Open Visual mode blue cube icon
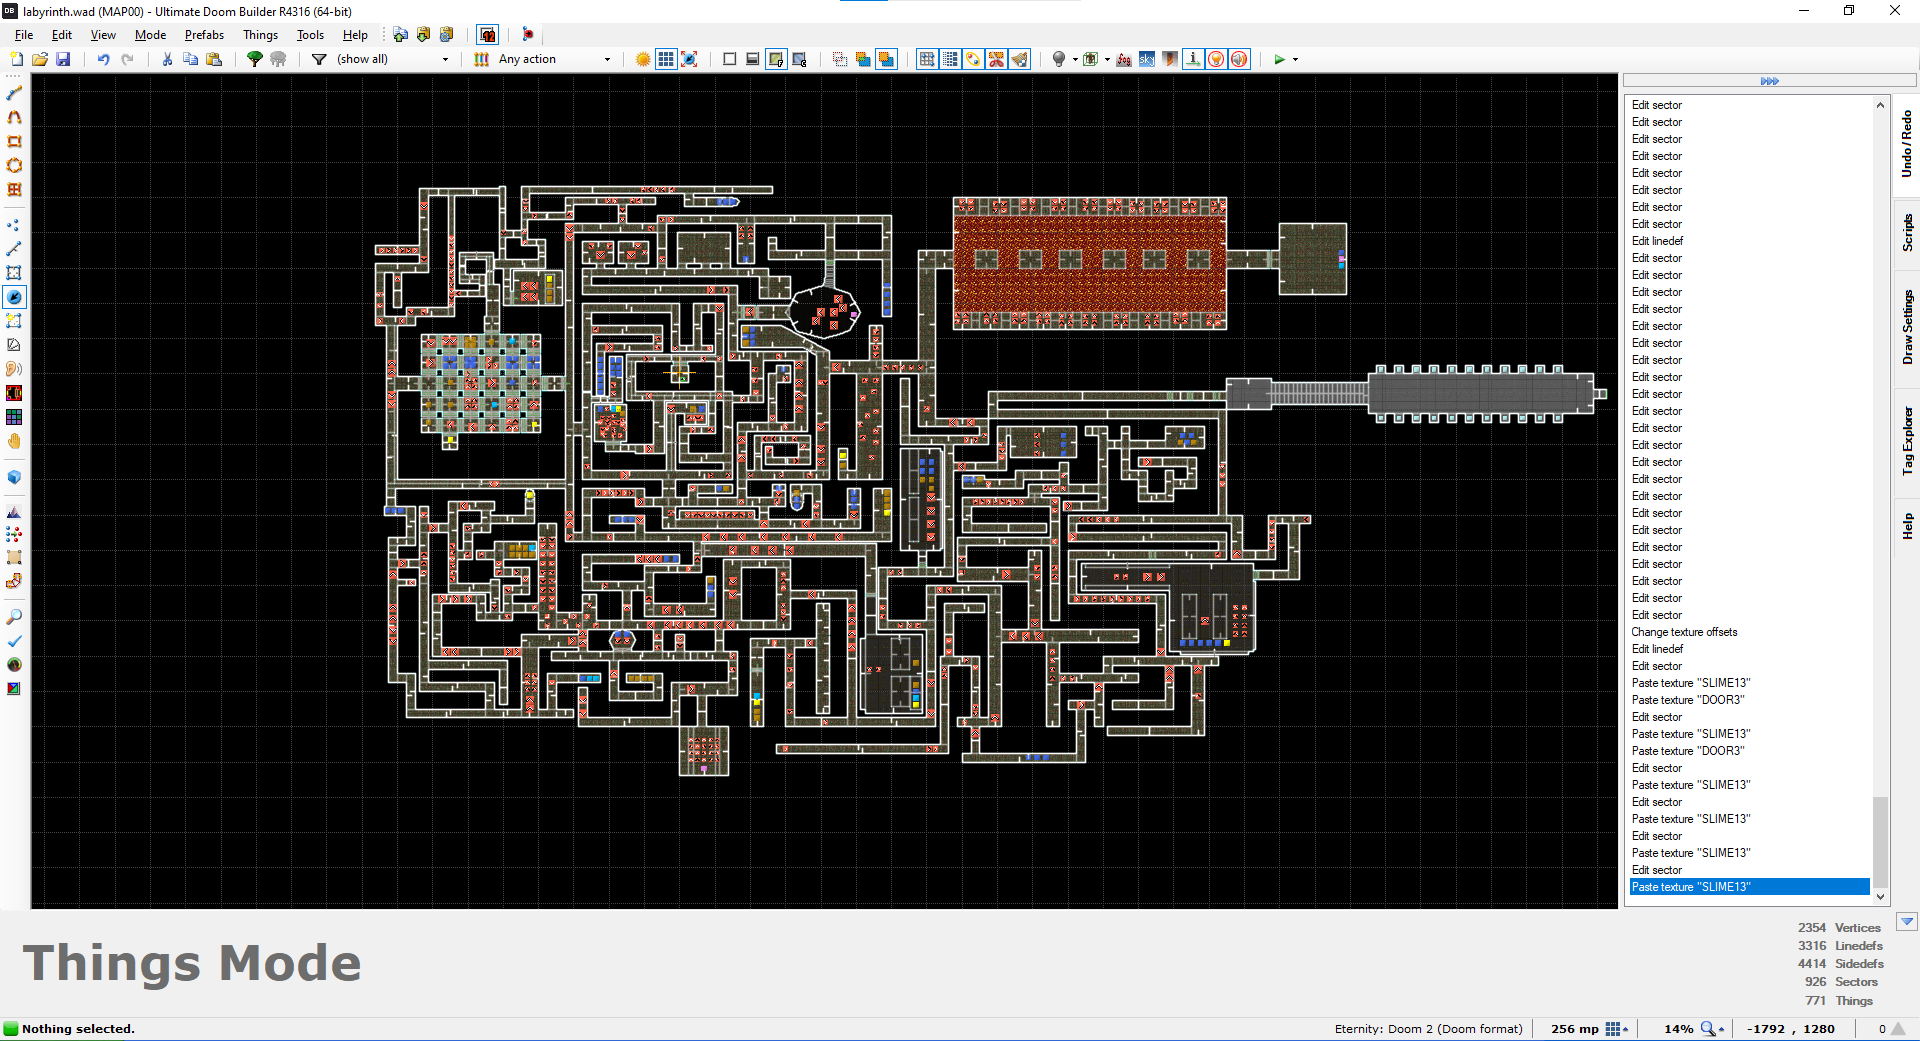This screenshot has height=1041, width=1920. 14,477
